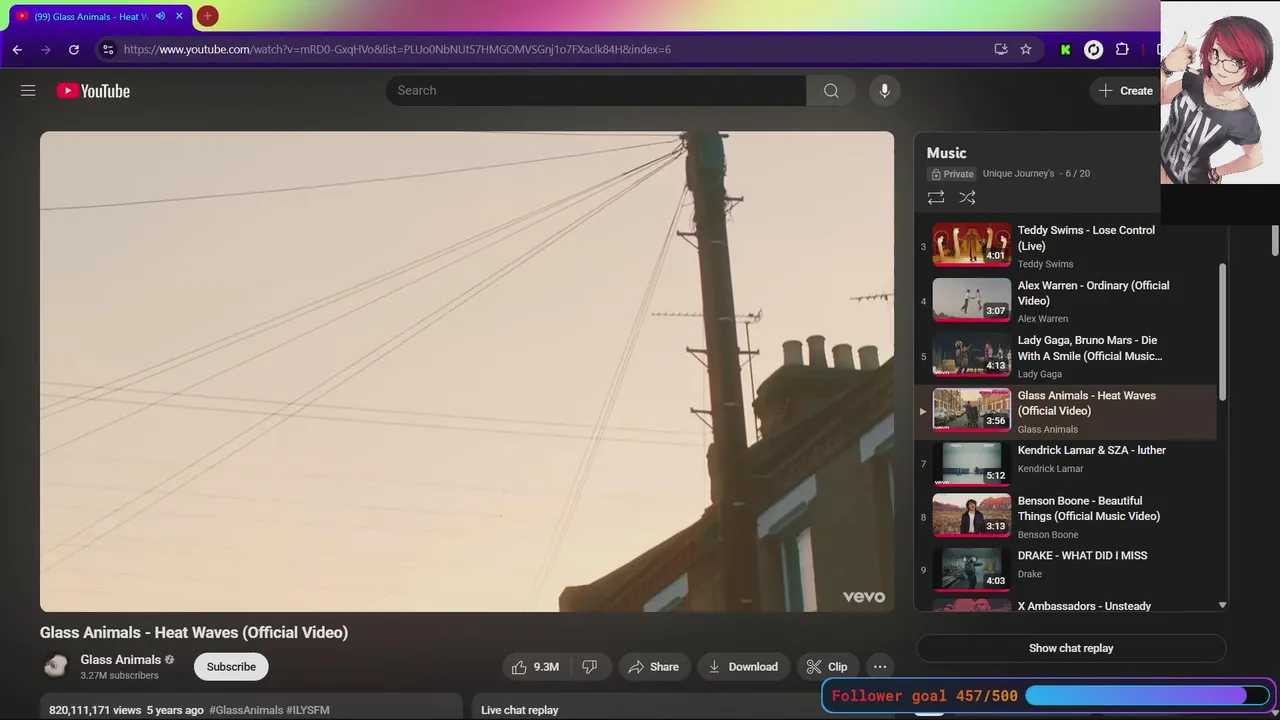Play DRAKE - WHAT DID I MISS
Viewport: 1280px width, 720px height.
[x=1066, y=569]
